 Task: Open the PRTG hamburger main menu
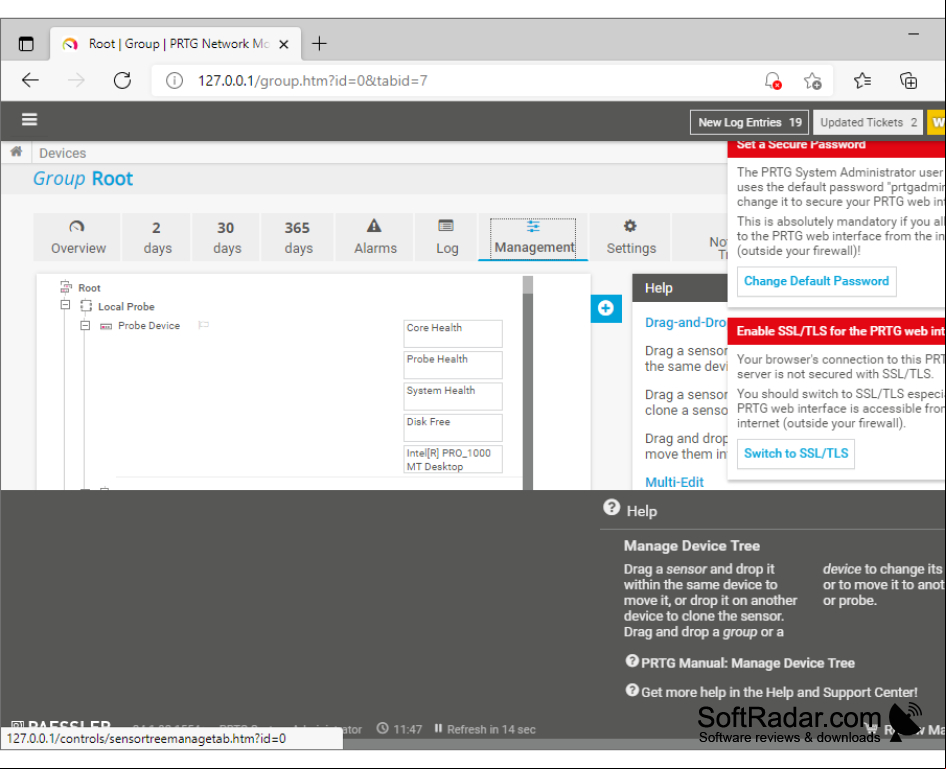(x=30, y=119)
